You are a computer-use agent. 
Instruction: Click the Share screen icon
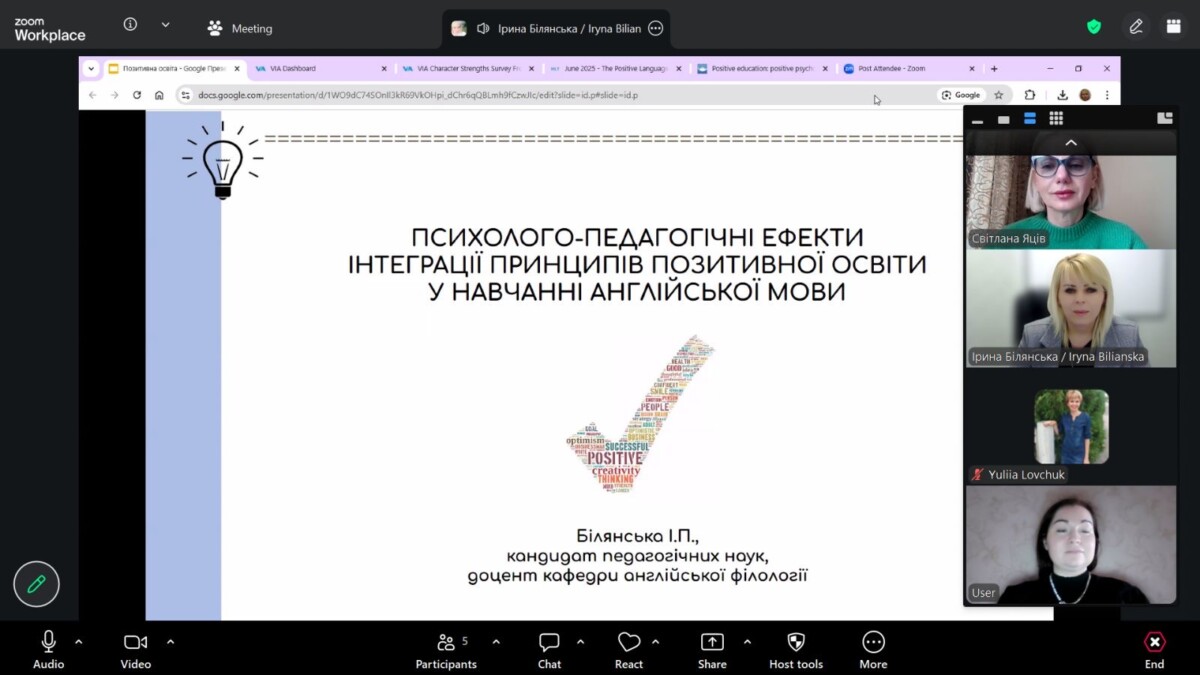(712, 649)
